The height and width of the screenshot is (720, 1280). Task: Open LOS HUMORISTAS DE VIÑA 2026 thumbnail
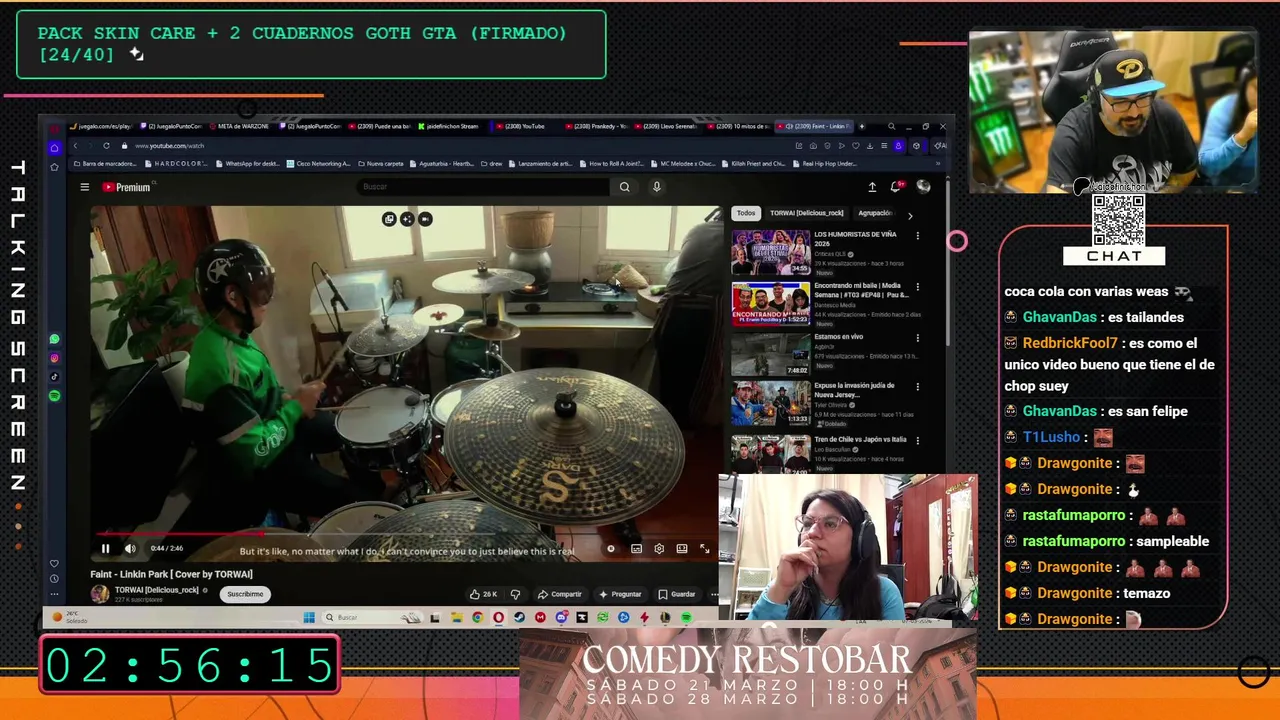(x=771, y=252)
